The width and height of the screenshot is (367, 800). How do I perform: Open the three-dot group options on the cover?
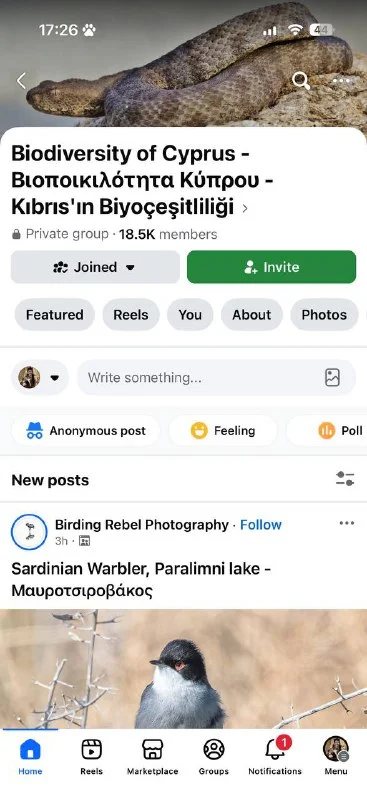coord(341,81)
